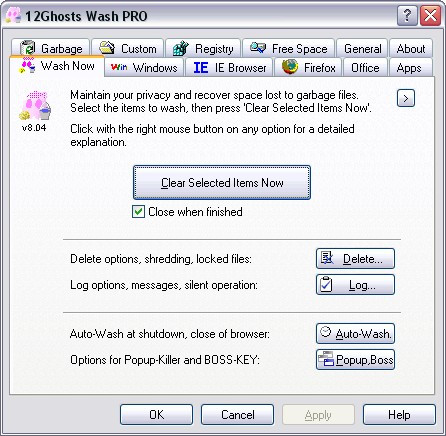This screenshot has width=446, height=436.
Task: Click Clear Selected Items Now
Action: click(222, 182)
